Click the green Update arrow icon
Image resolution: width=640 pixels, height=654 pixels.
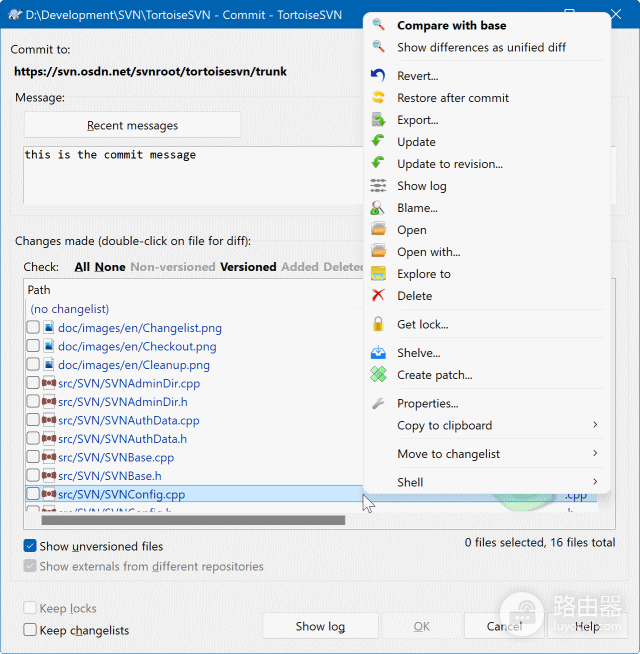(378, 141)
